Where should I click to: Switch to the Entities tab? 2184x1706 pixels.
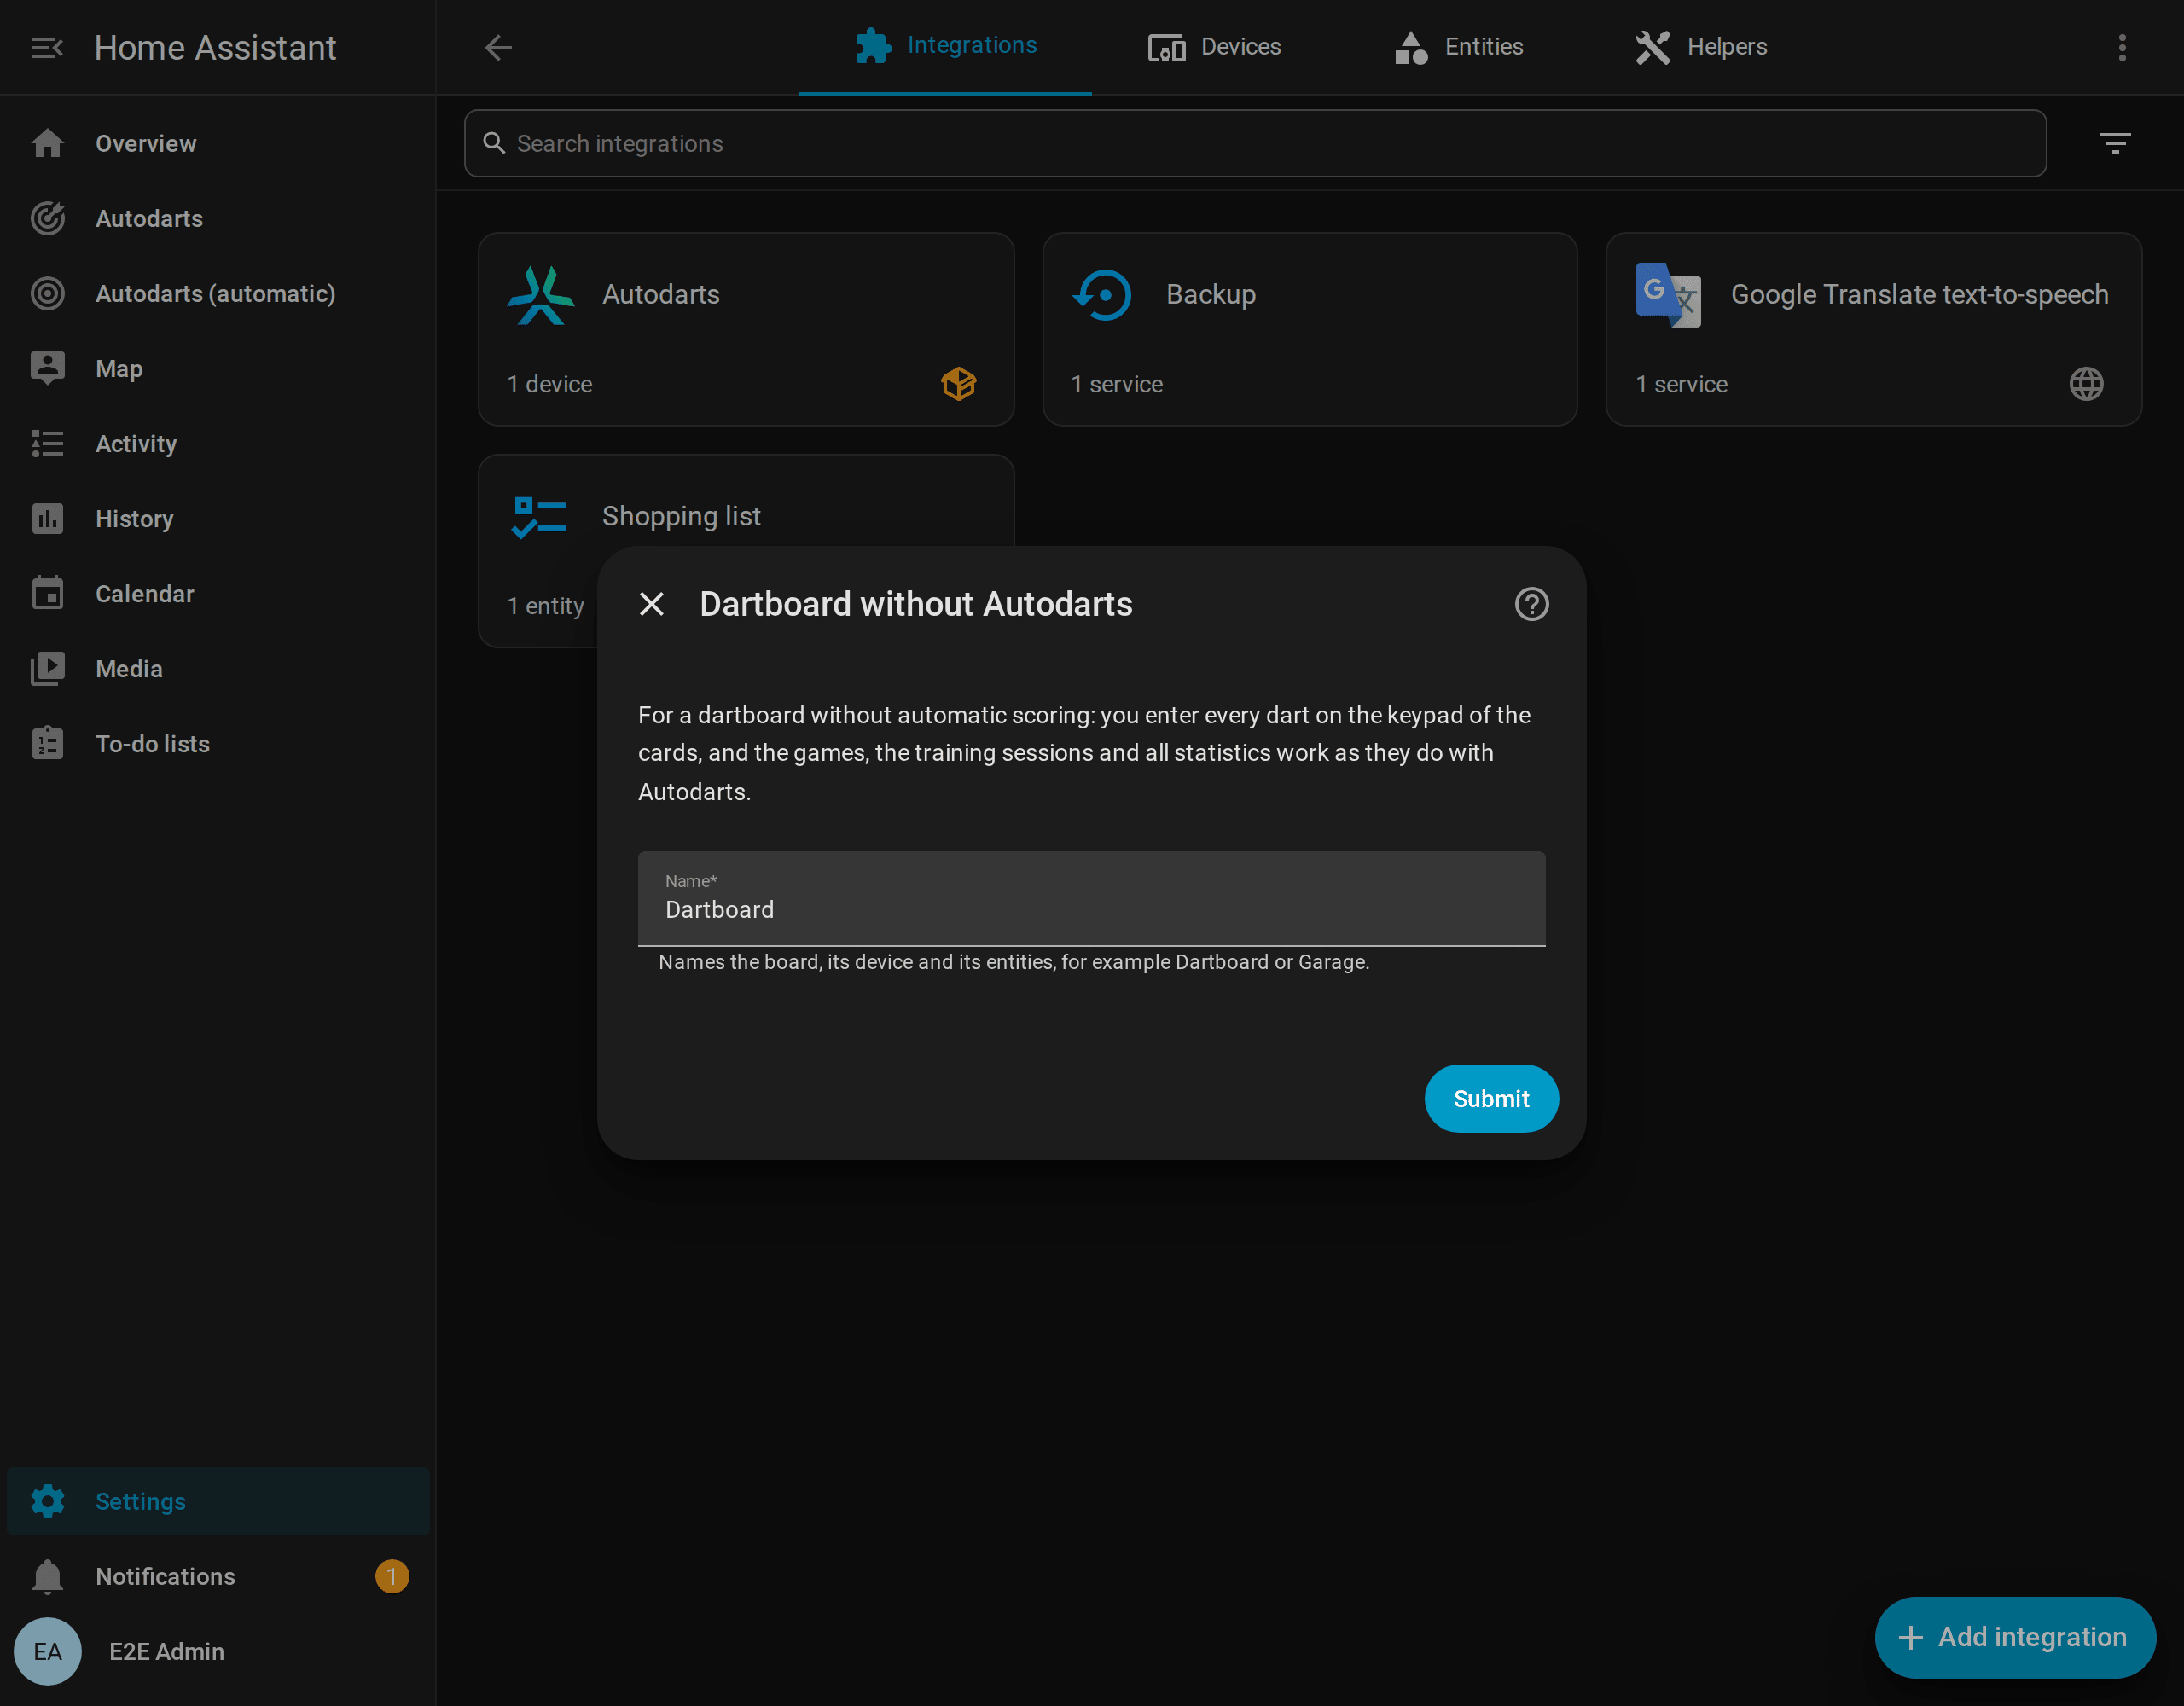(1458, 47)
